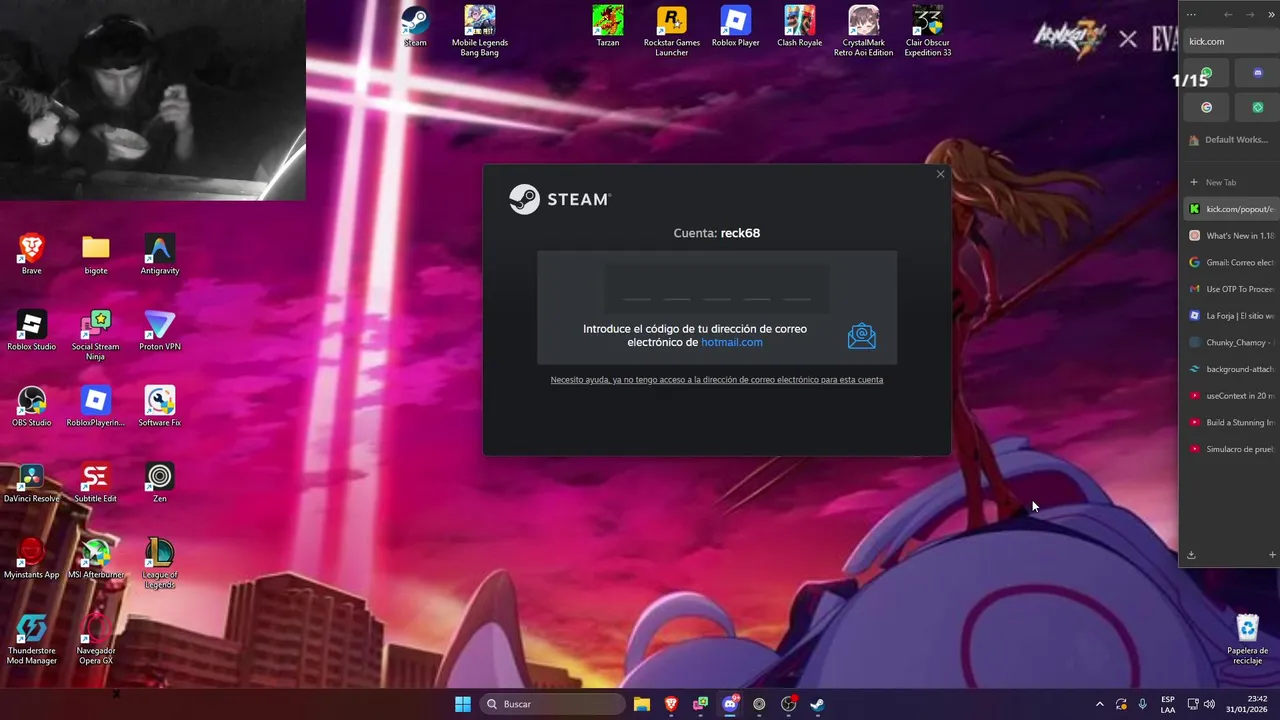Switch to the 'Use OTP To Proceed' tab
The image size is (1280, 720).
tap(1232, 289)
